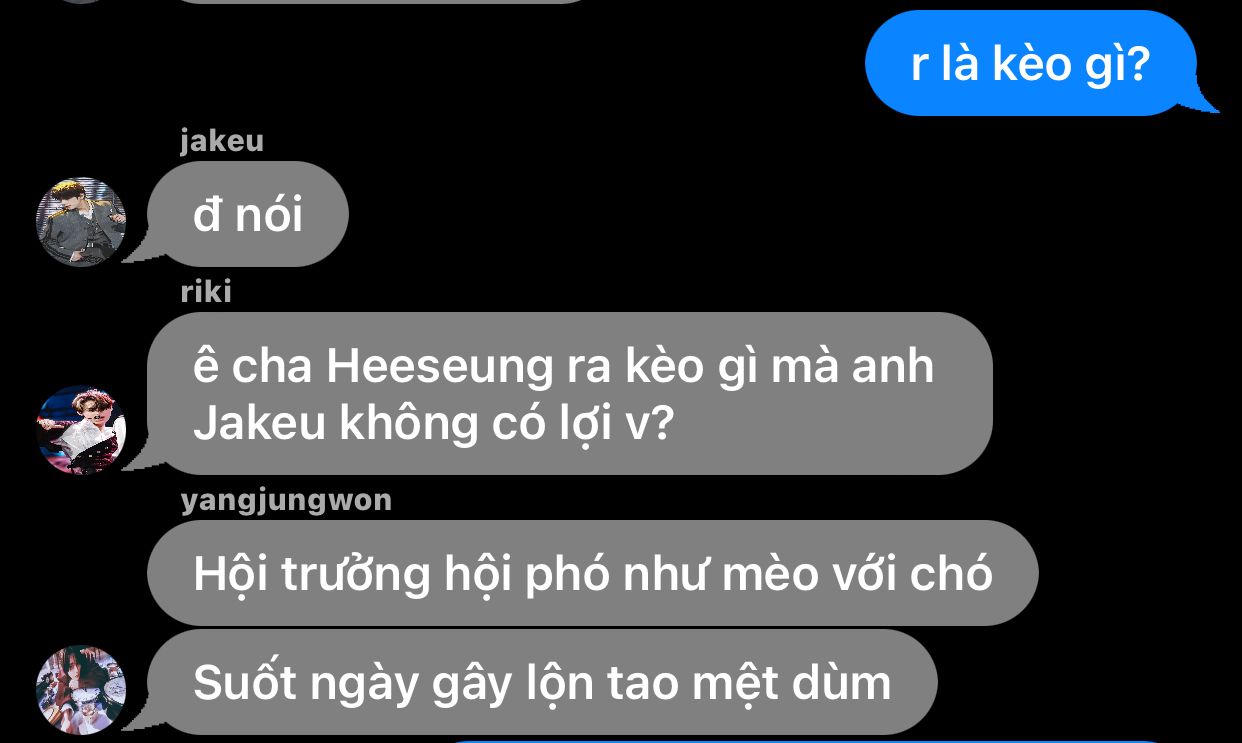Viewport: 1242px width, 743px height.
Task: Tap the word 'nói' in jakeu's reply
Action: click(x=269, y=216)
